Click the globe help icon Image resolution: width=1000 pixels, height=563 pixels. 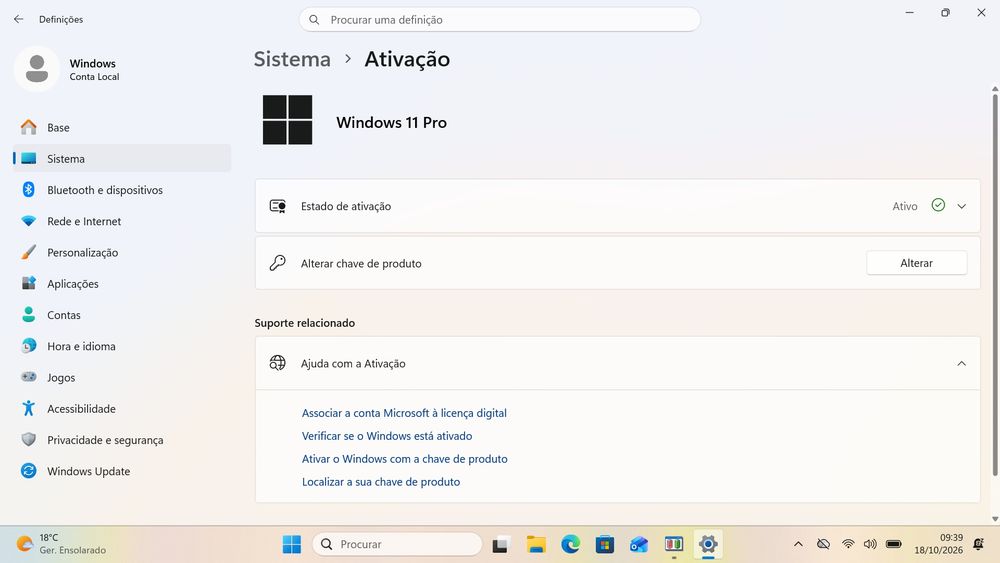[277, 363]
